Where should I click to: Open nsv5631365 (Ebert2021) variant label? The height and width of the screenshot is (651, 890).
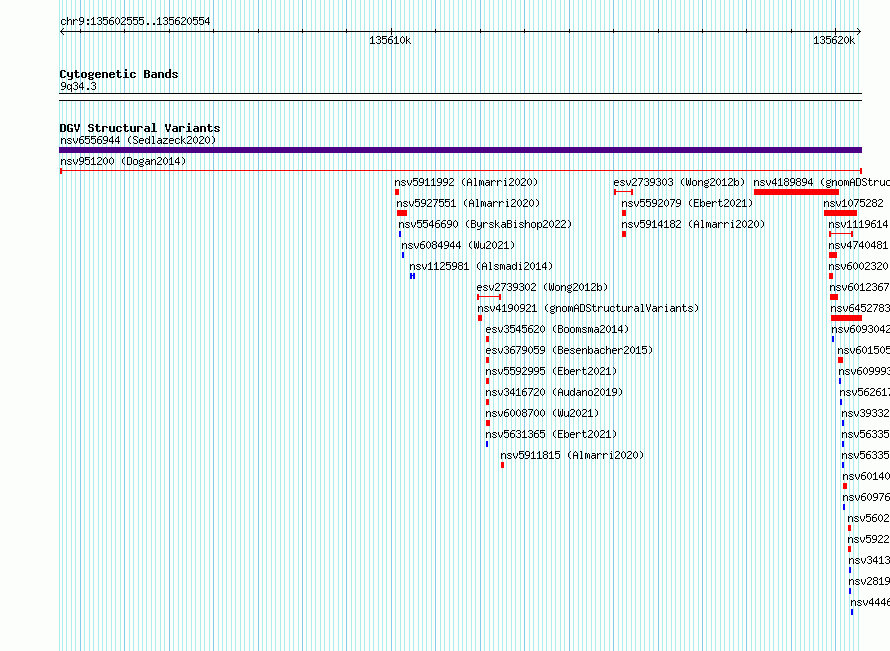[551, 434]
